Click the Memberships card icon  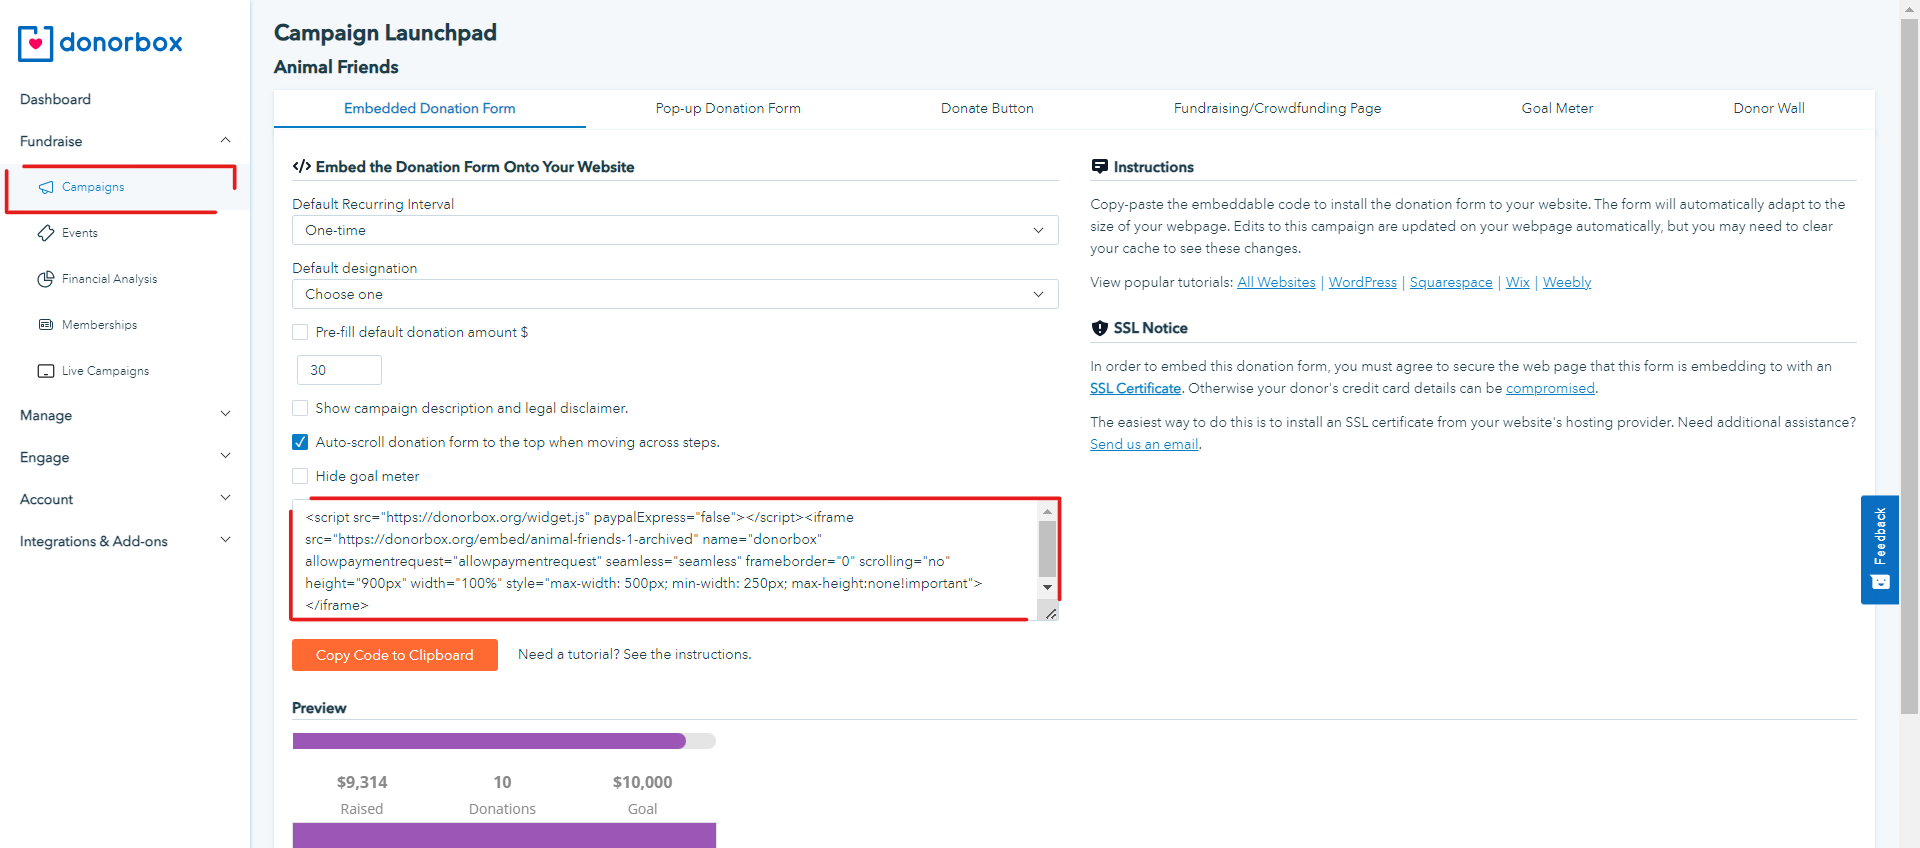click(46, 325)
